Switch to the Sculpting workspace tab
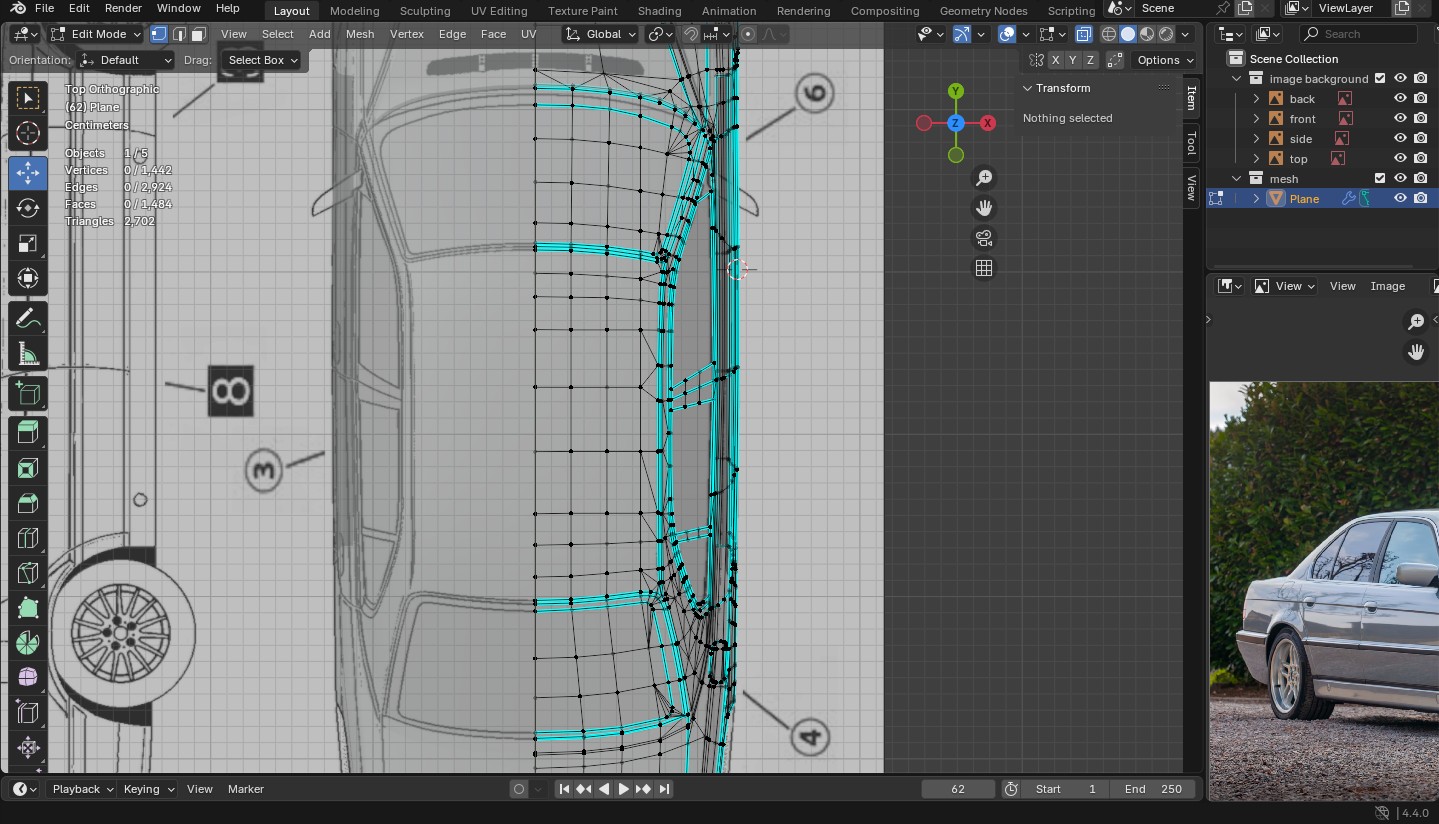The image size is (1439, 824). (425, 11)
